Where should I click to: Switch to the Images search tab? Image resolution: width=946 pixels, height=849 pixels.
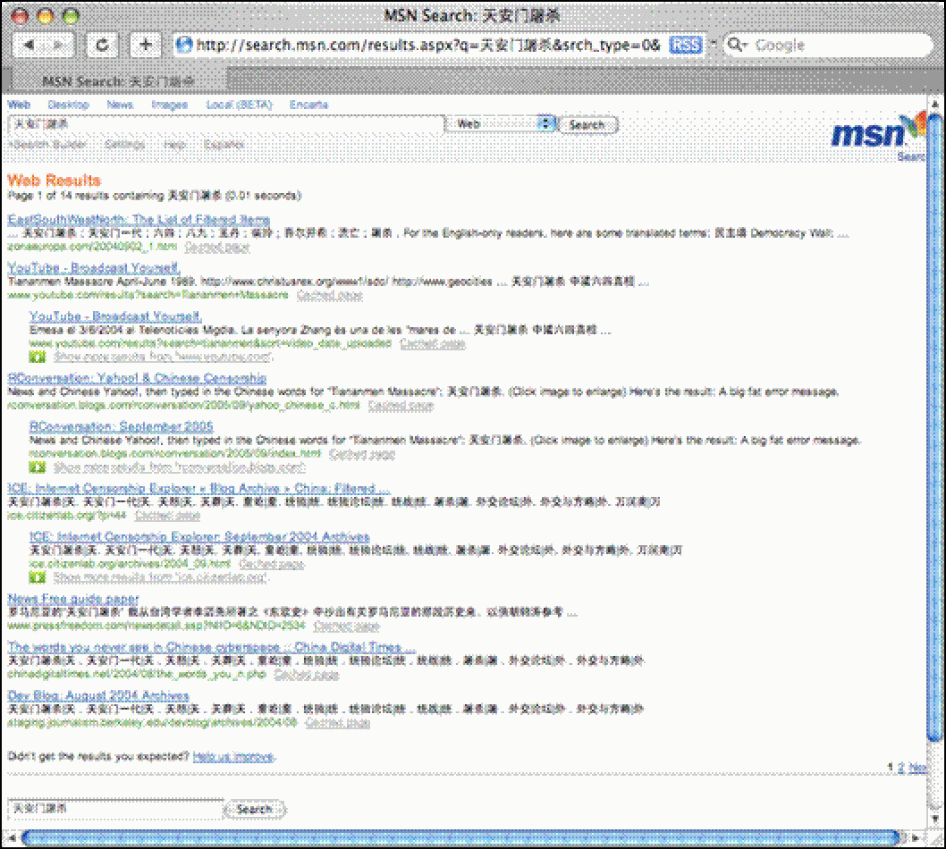[x=169, y=104]
